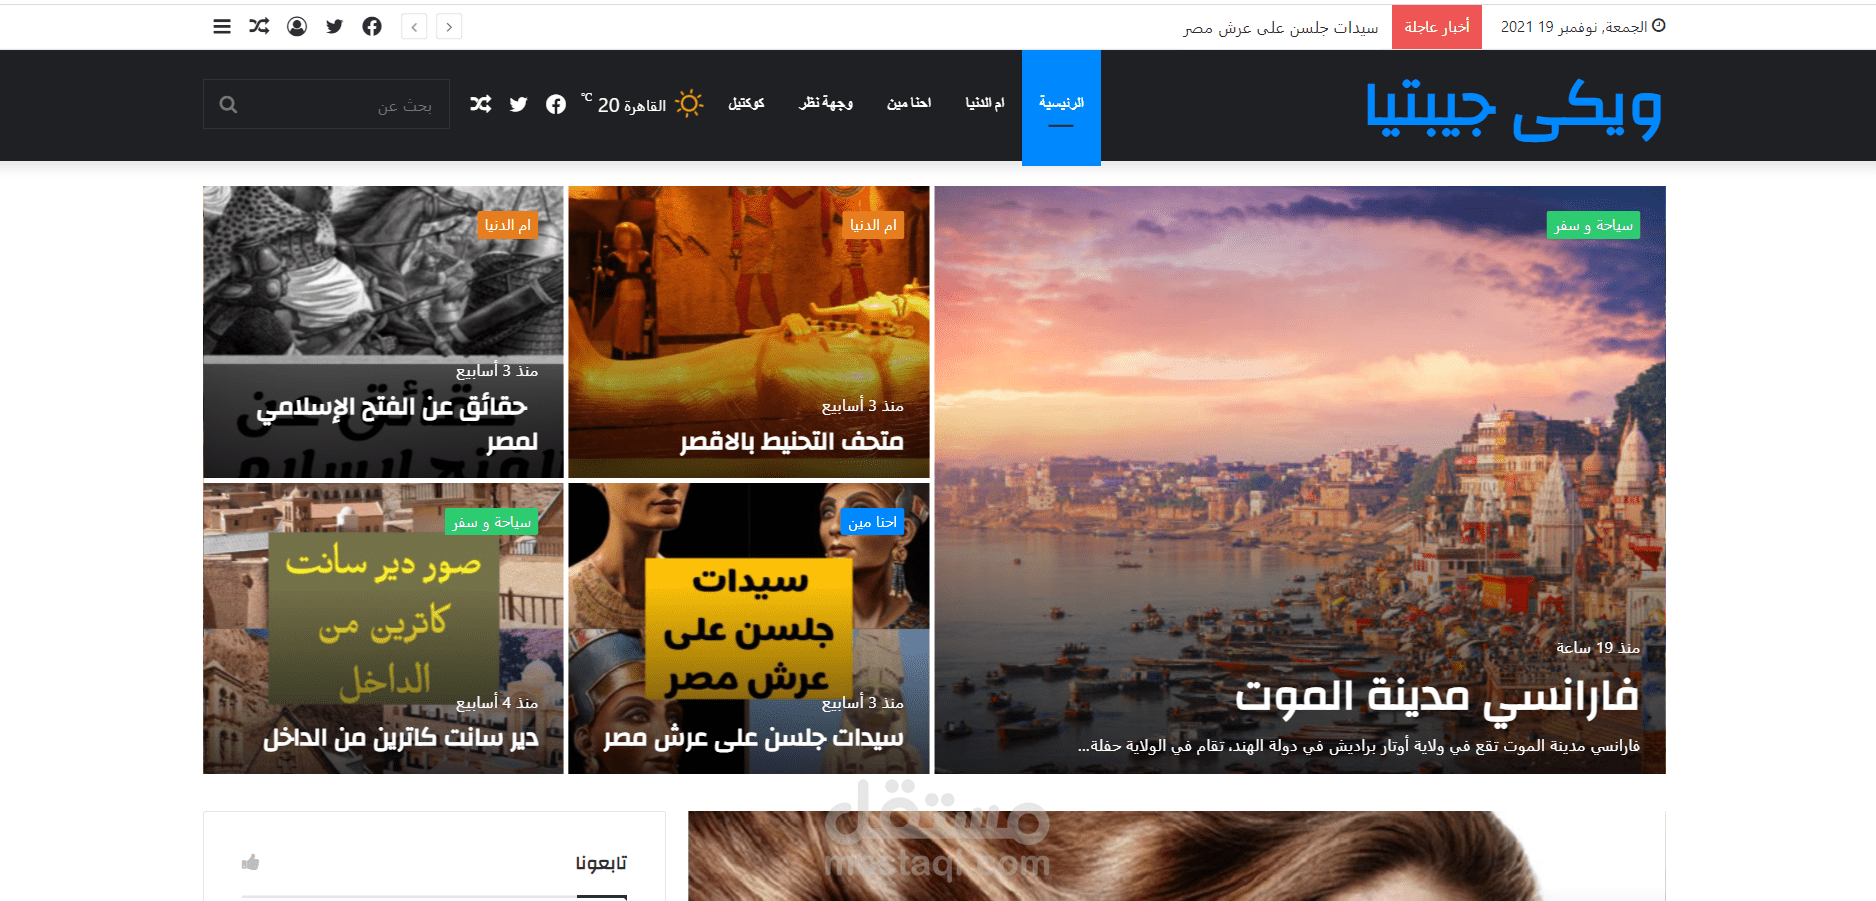This screenshot has height=901, width=1876.
Task: Open the user login icon
Action: coord(297,26)
